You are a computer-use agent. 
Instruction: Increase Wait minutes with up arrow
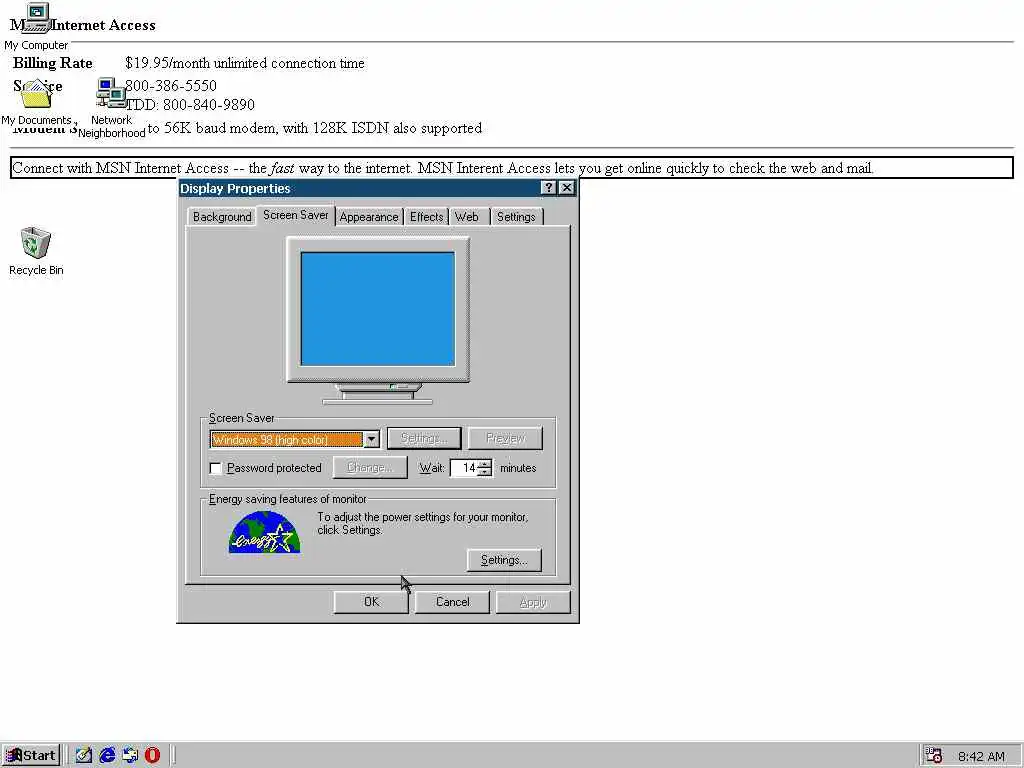tap(485, 464)
